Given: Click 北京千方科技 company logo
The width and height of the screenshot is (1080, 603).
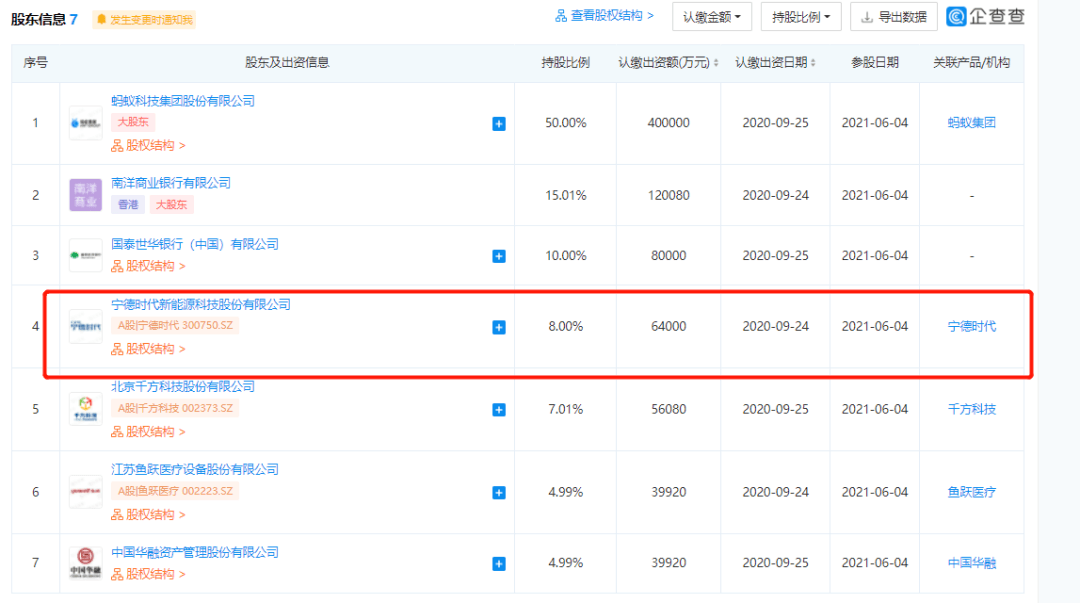Looking at the screenshot, I should tap(85, 409).
